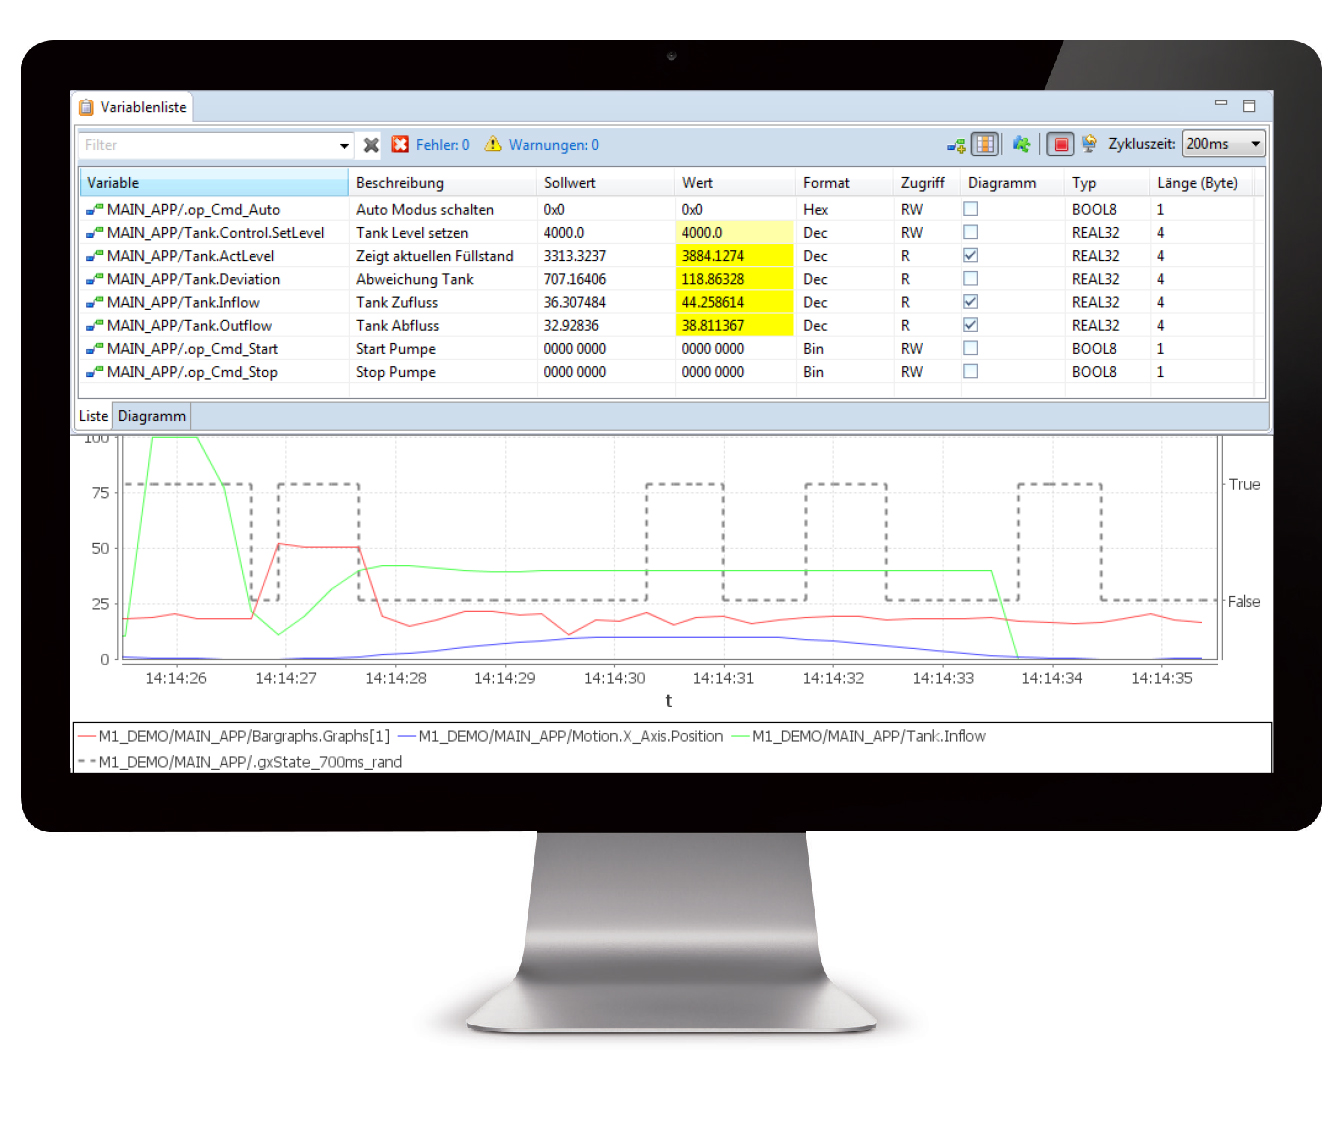The height and width of the screenshot is (1138, 1344).
Task: Switch to the Diagramm tab
Action: tap(151, 415)
